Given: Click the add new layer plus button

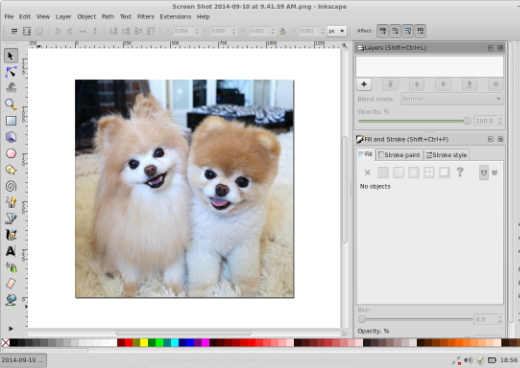Looking at the screenshot, I should click(364, 84).
